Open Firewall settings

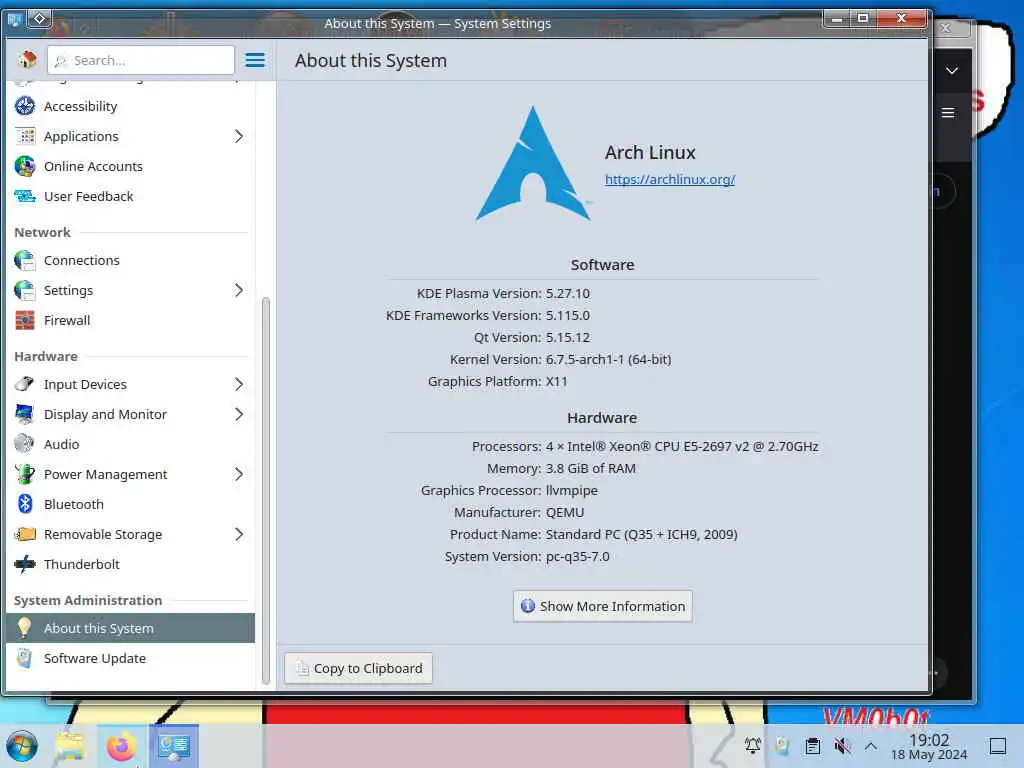coord(131,321)
